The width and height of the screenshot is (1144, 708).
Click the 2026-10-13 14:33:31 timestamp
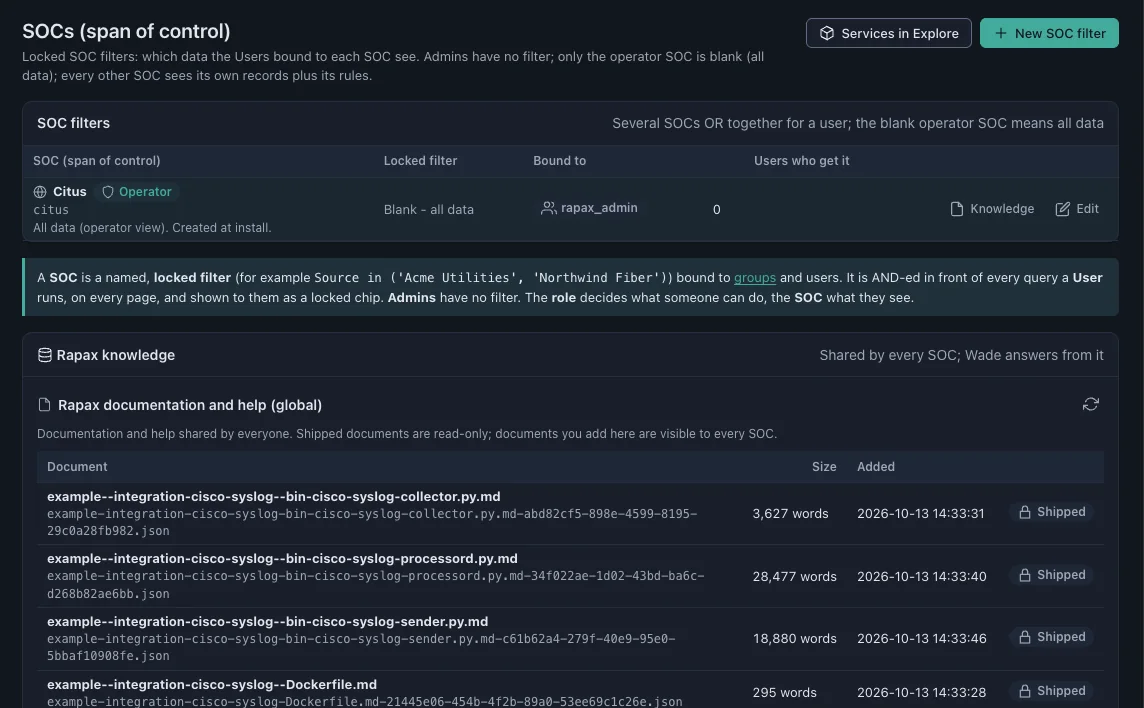point(921,513)
